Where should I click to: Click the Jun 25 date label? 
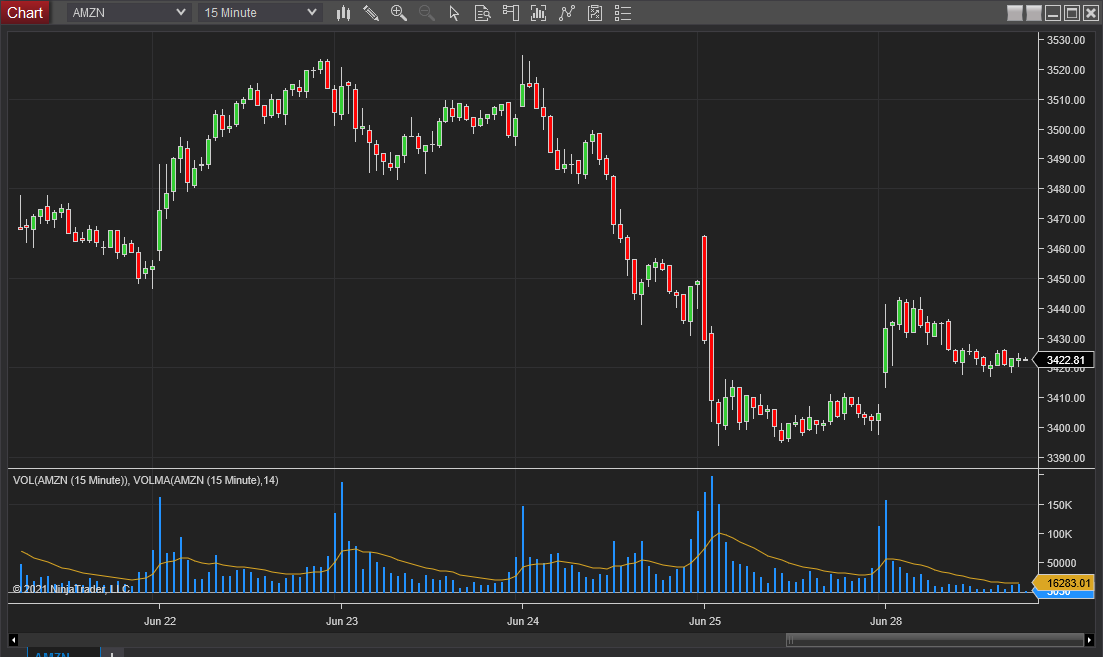click(x=705, y=621)
